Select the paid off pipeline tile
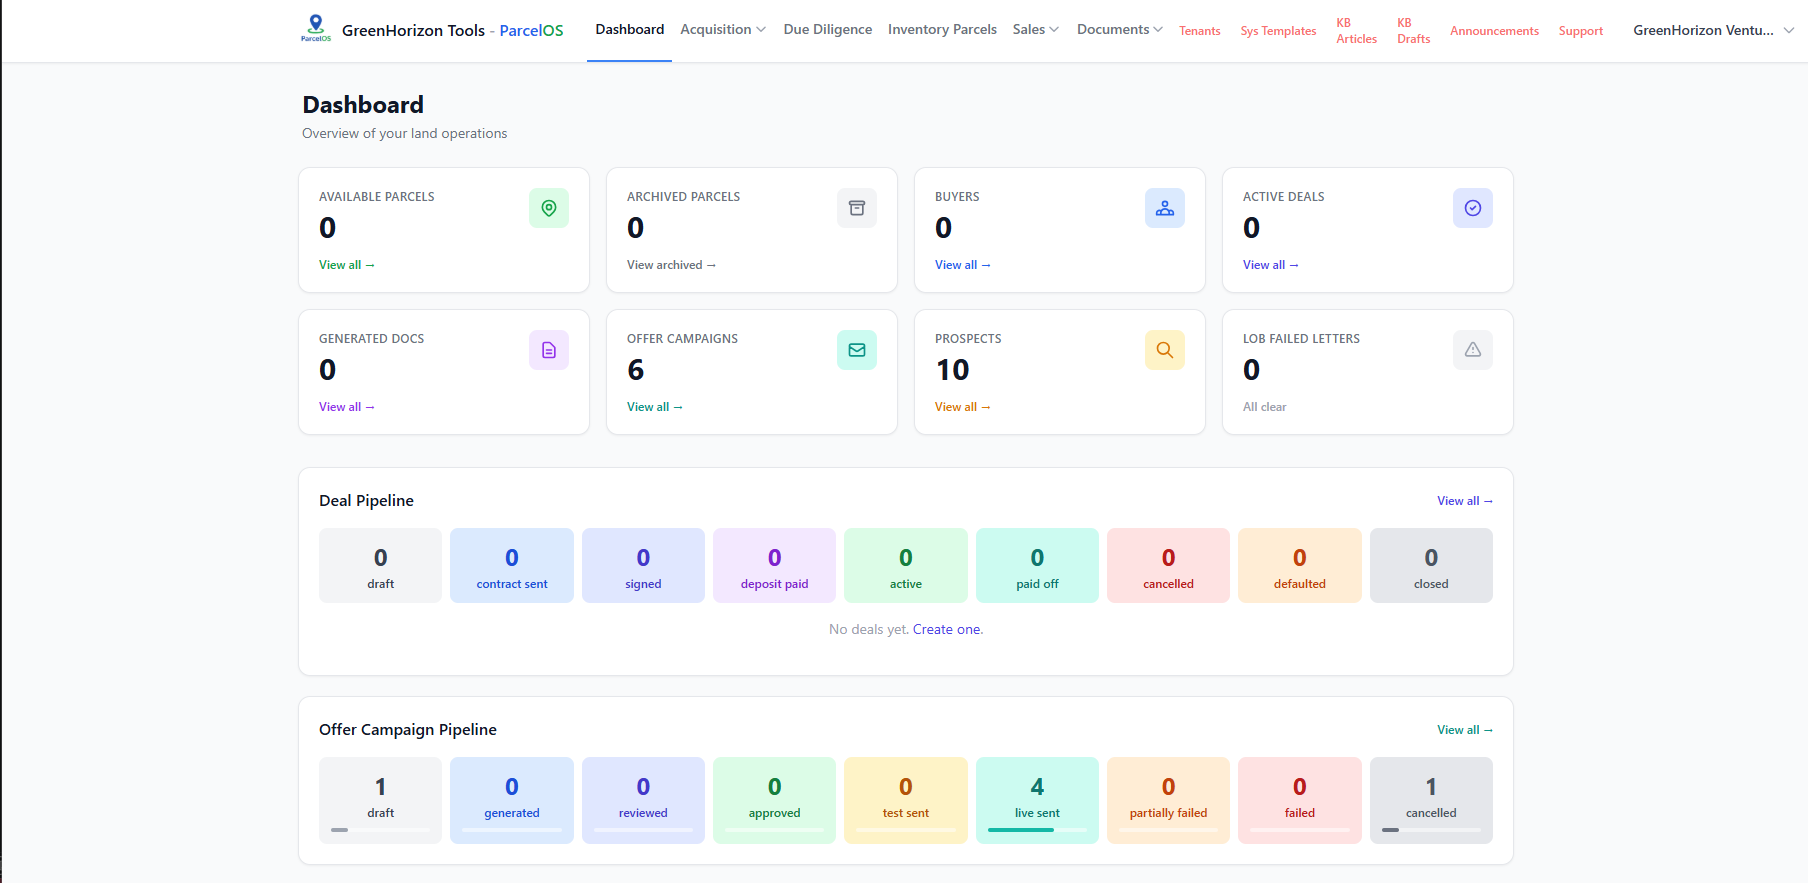The image size is (1808, 883). pos(1037,566)
